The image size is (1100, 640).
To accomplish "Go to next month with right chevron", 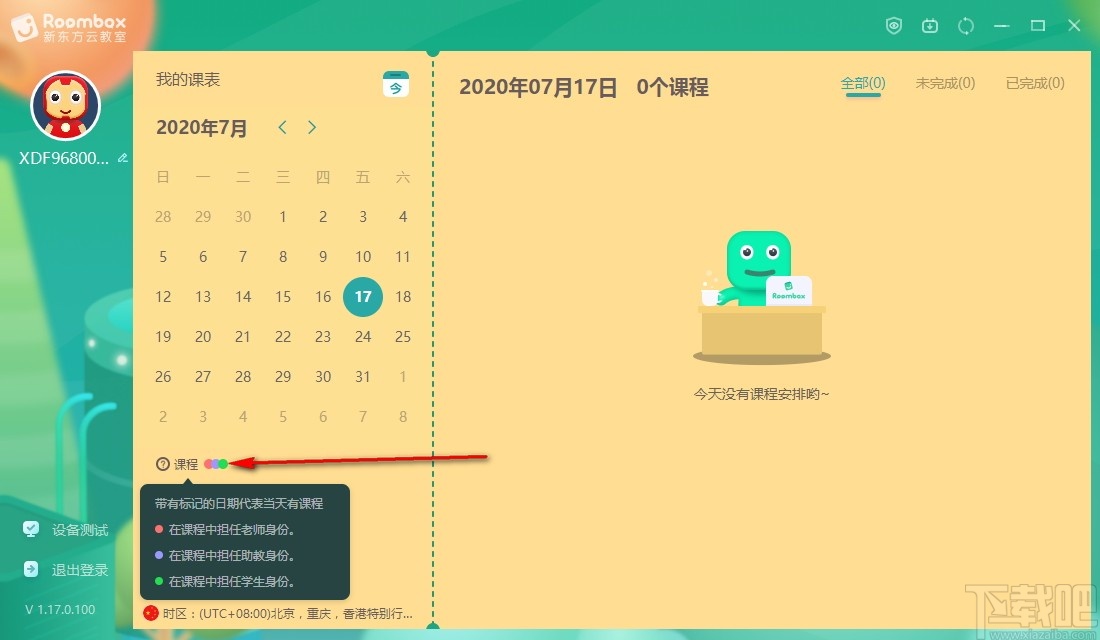I will click(311, 127).
